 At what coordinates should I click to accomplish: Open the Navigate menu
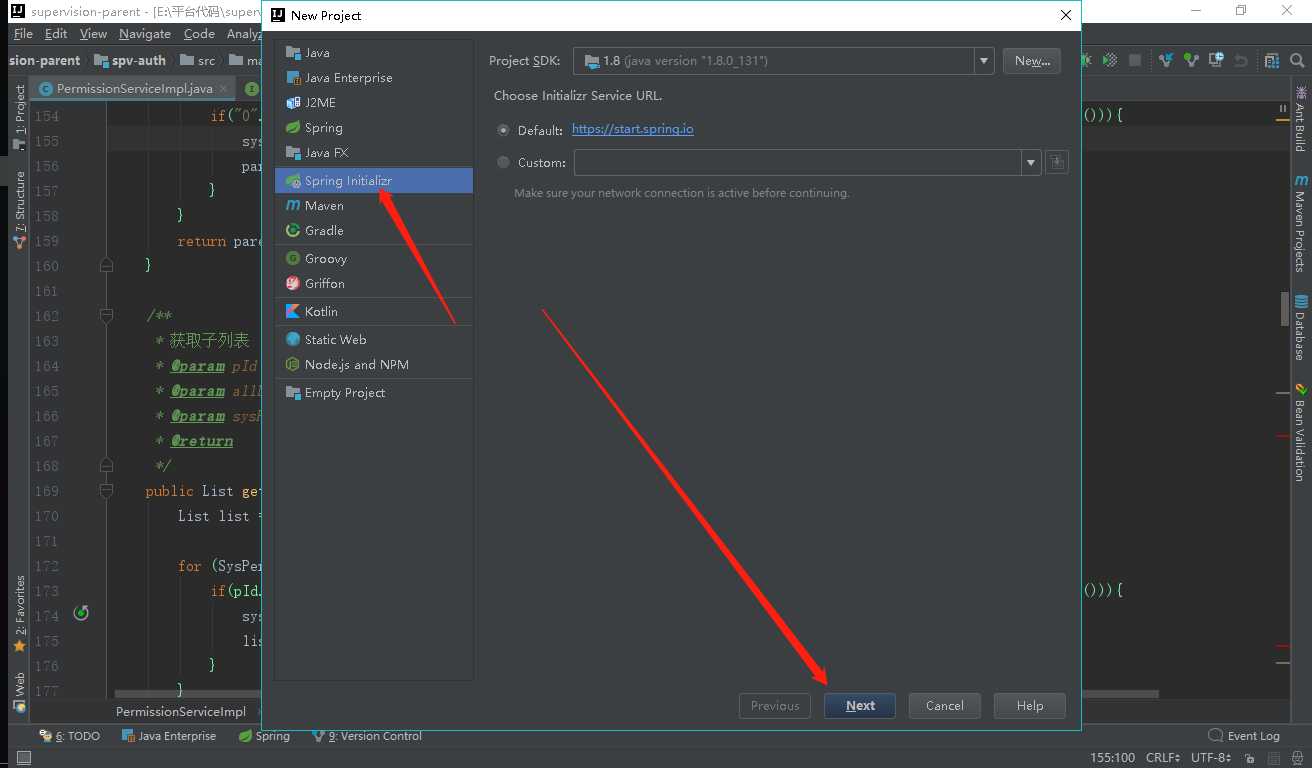pos(145,34)
